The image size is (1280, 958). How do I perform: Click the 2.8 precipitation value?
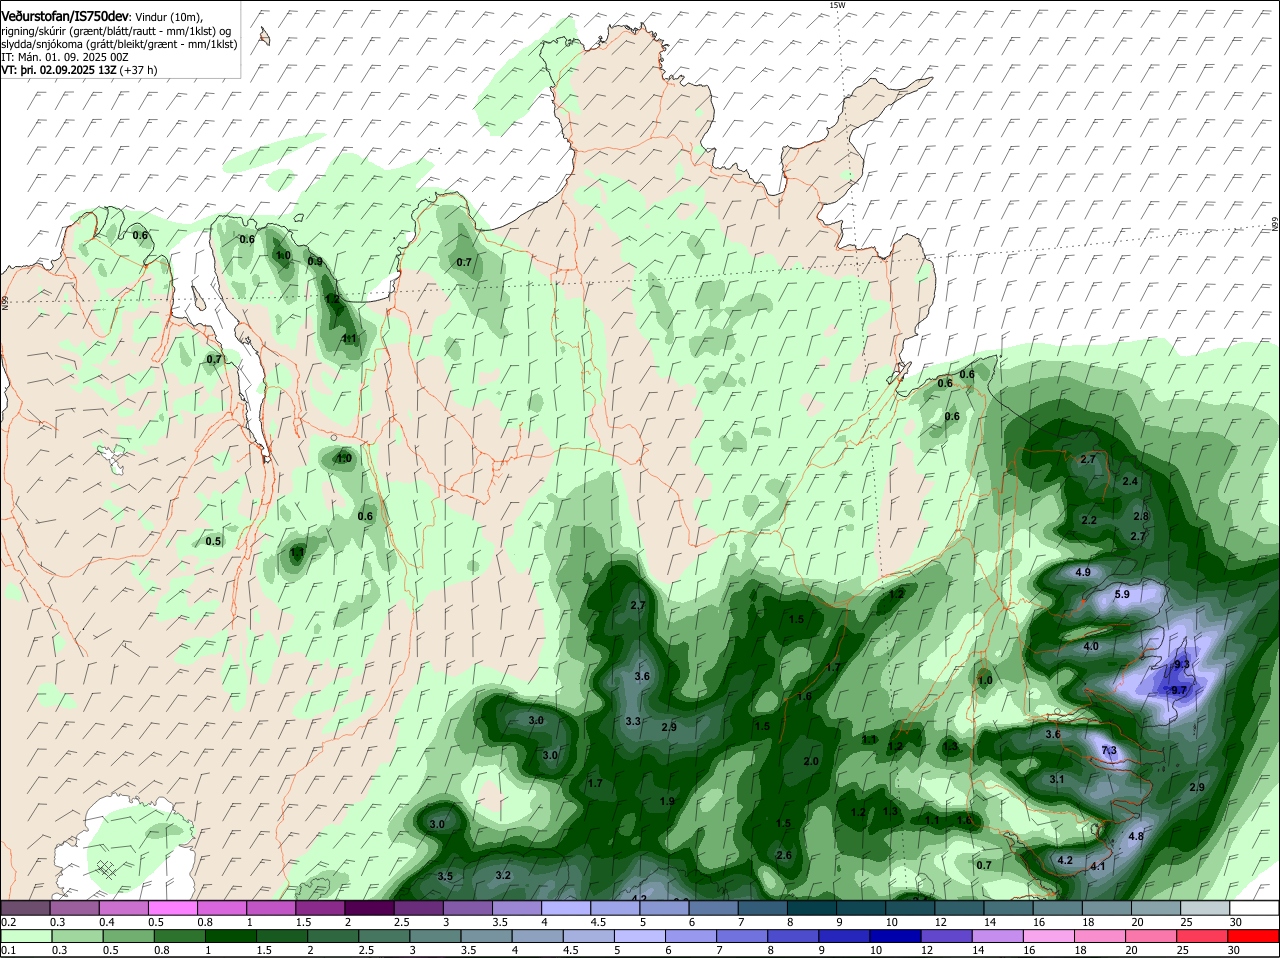(1141, 516)
